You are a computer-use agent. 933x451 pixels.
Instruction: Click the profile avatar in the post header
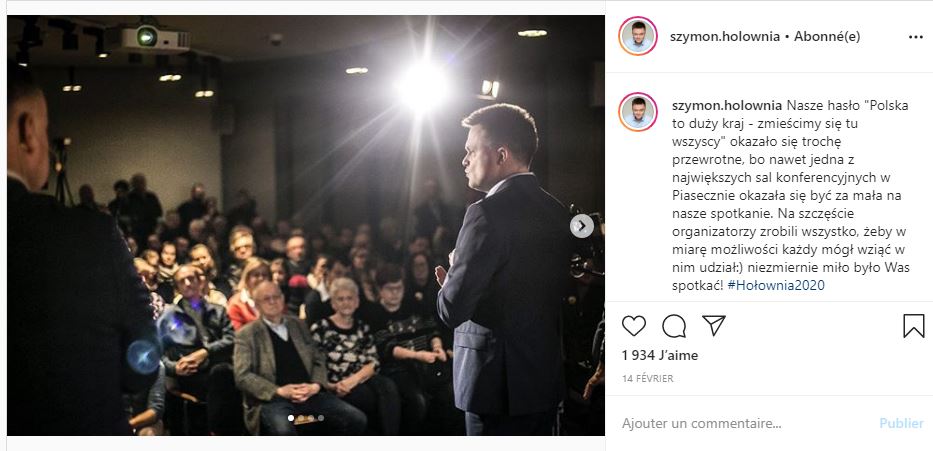coord(638,36)
